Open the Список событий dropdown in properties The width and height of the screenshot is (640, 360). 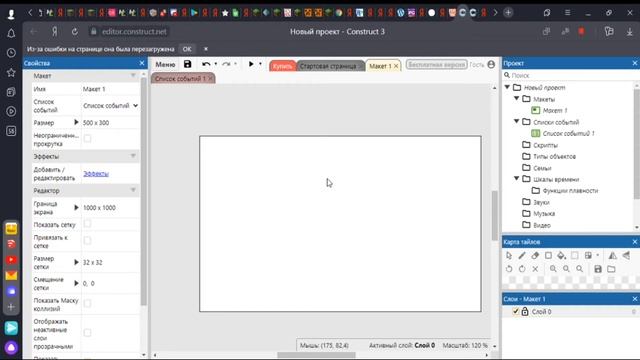tap(110, 106)
